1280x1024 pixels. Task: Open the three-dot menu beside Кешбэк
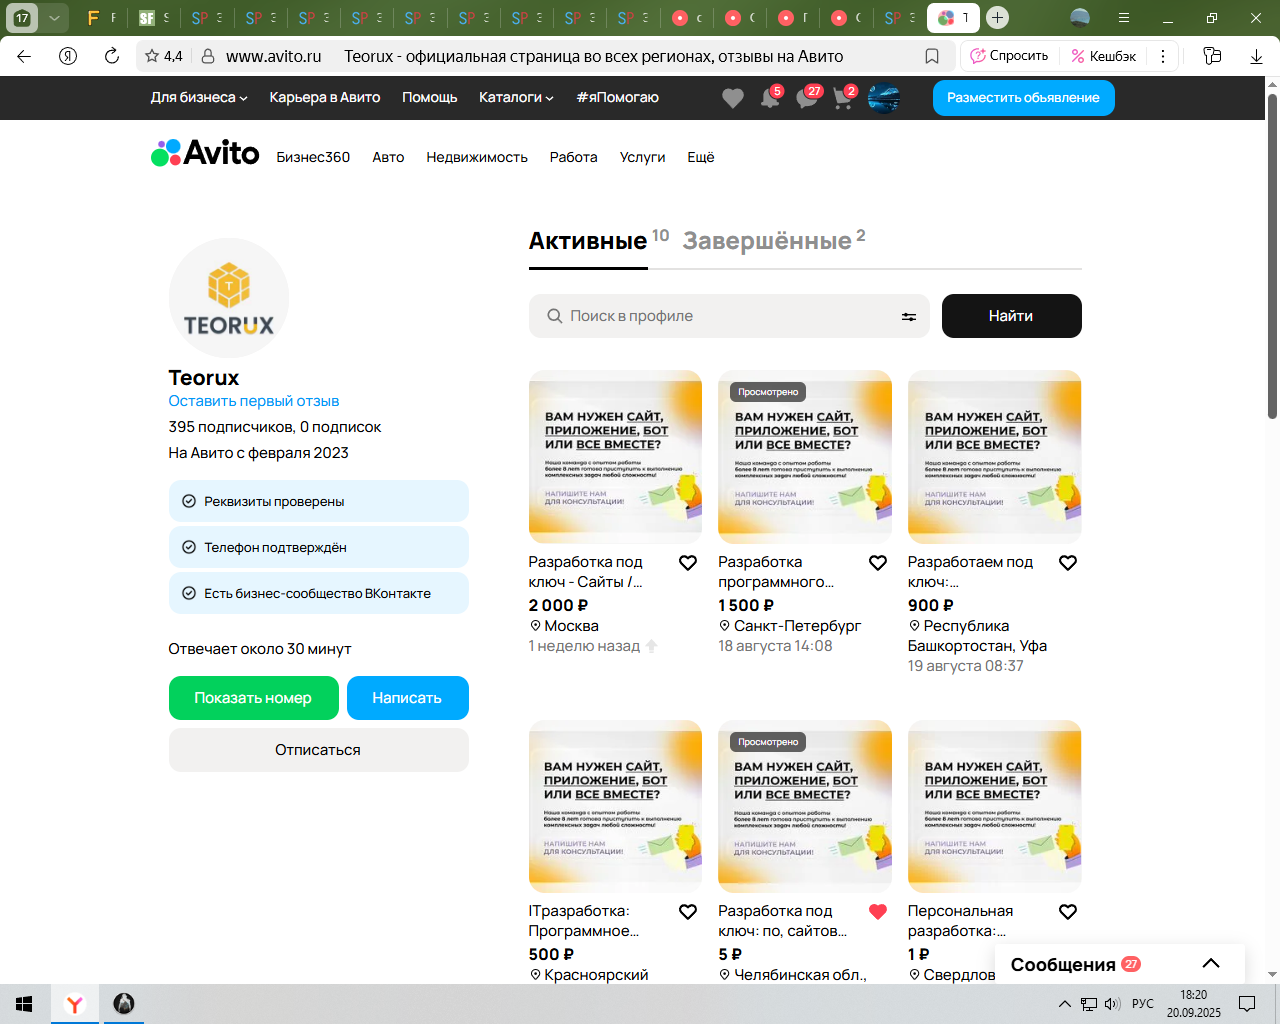[1163, 56]
